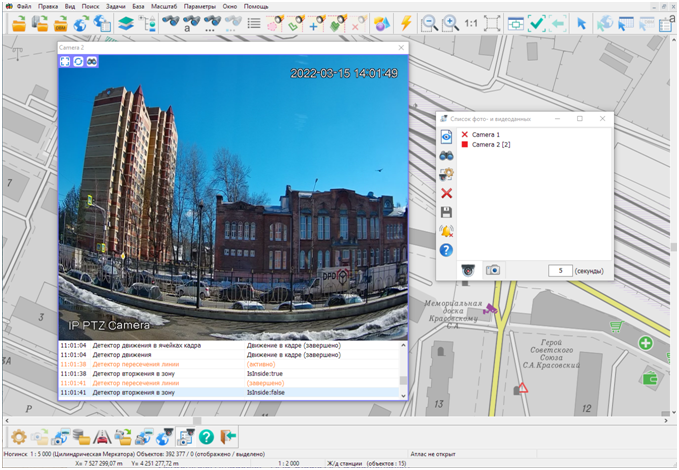Screen dimensions: 679x470
Task: Toggle fullscreen icon in Camera 2 window
Action: 66,62
